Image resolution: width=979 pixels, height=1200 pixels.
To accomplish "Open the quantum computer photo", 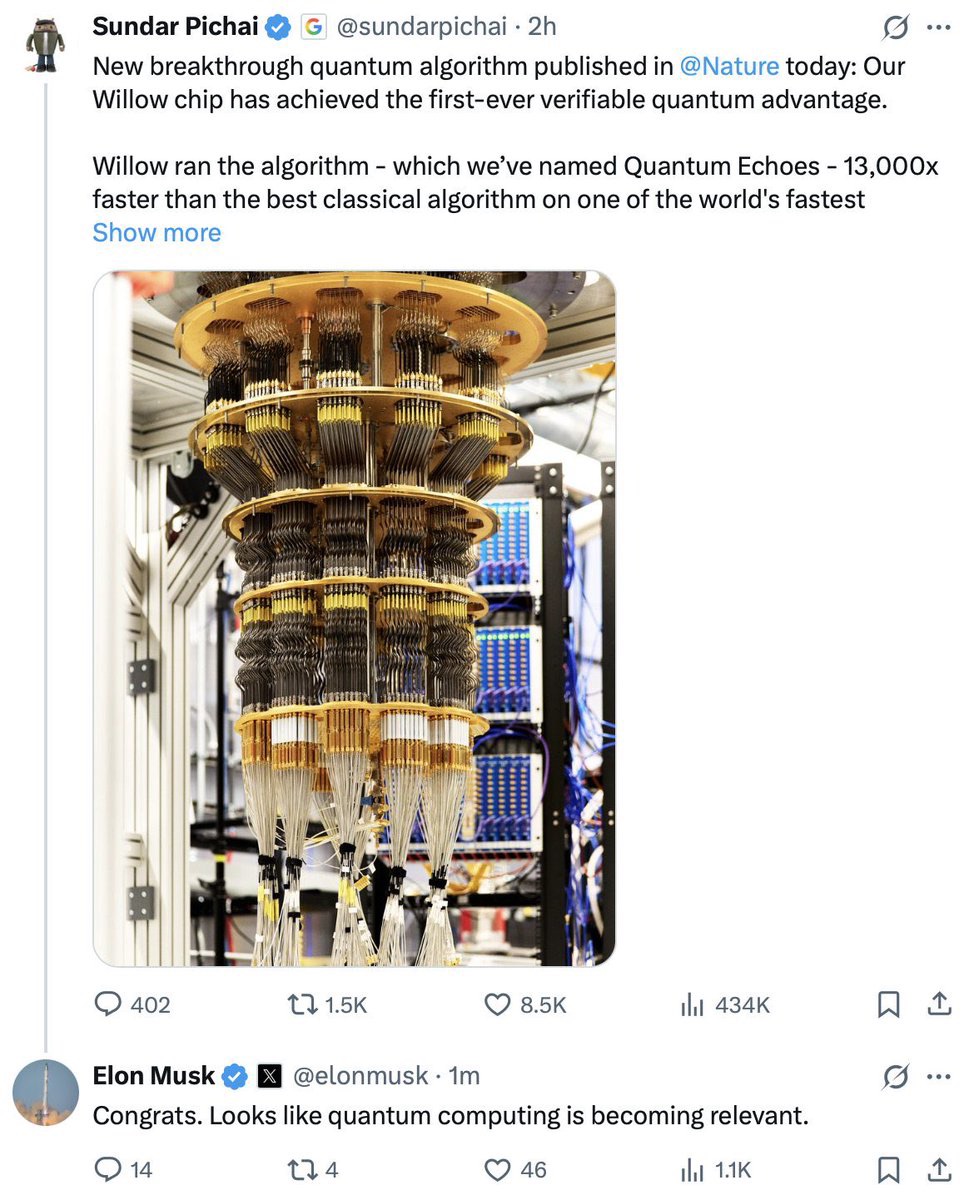I will pyautogui.click(x=354, y=618).
